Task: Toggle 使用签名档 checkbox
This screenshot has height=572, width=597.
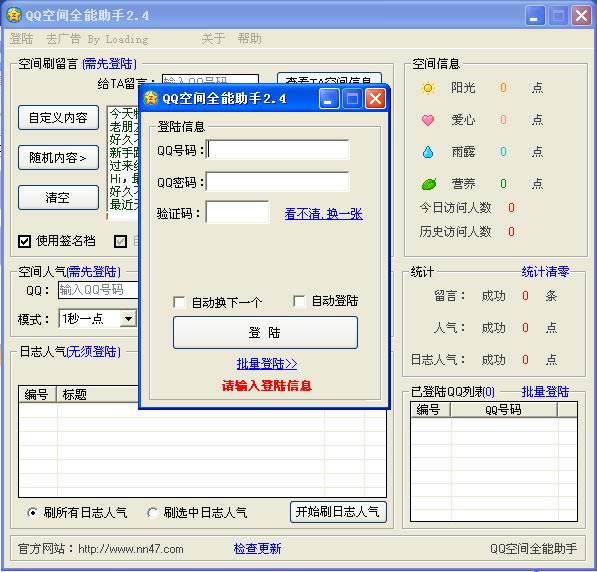Action: [x=24, y=241]
